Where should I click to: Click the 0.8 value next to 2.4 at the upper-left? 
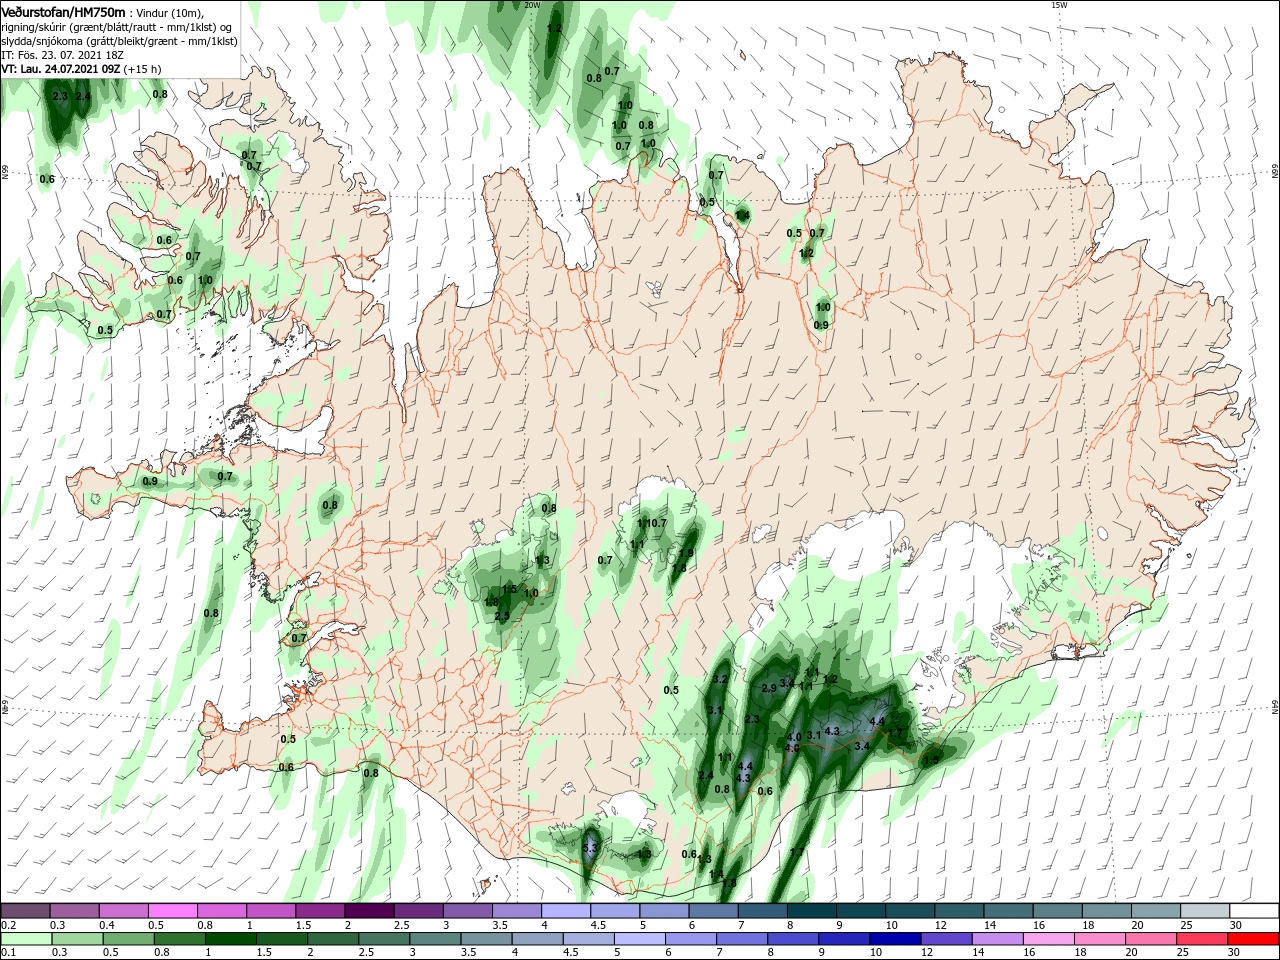(x=159, y=94)
